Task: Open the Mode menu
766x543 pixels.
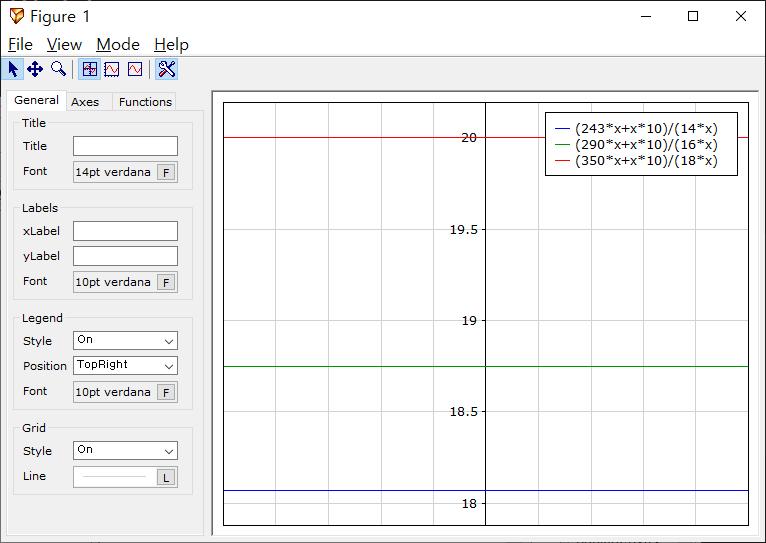Action: click(117, 44)
